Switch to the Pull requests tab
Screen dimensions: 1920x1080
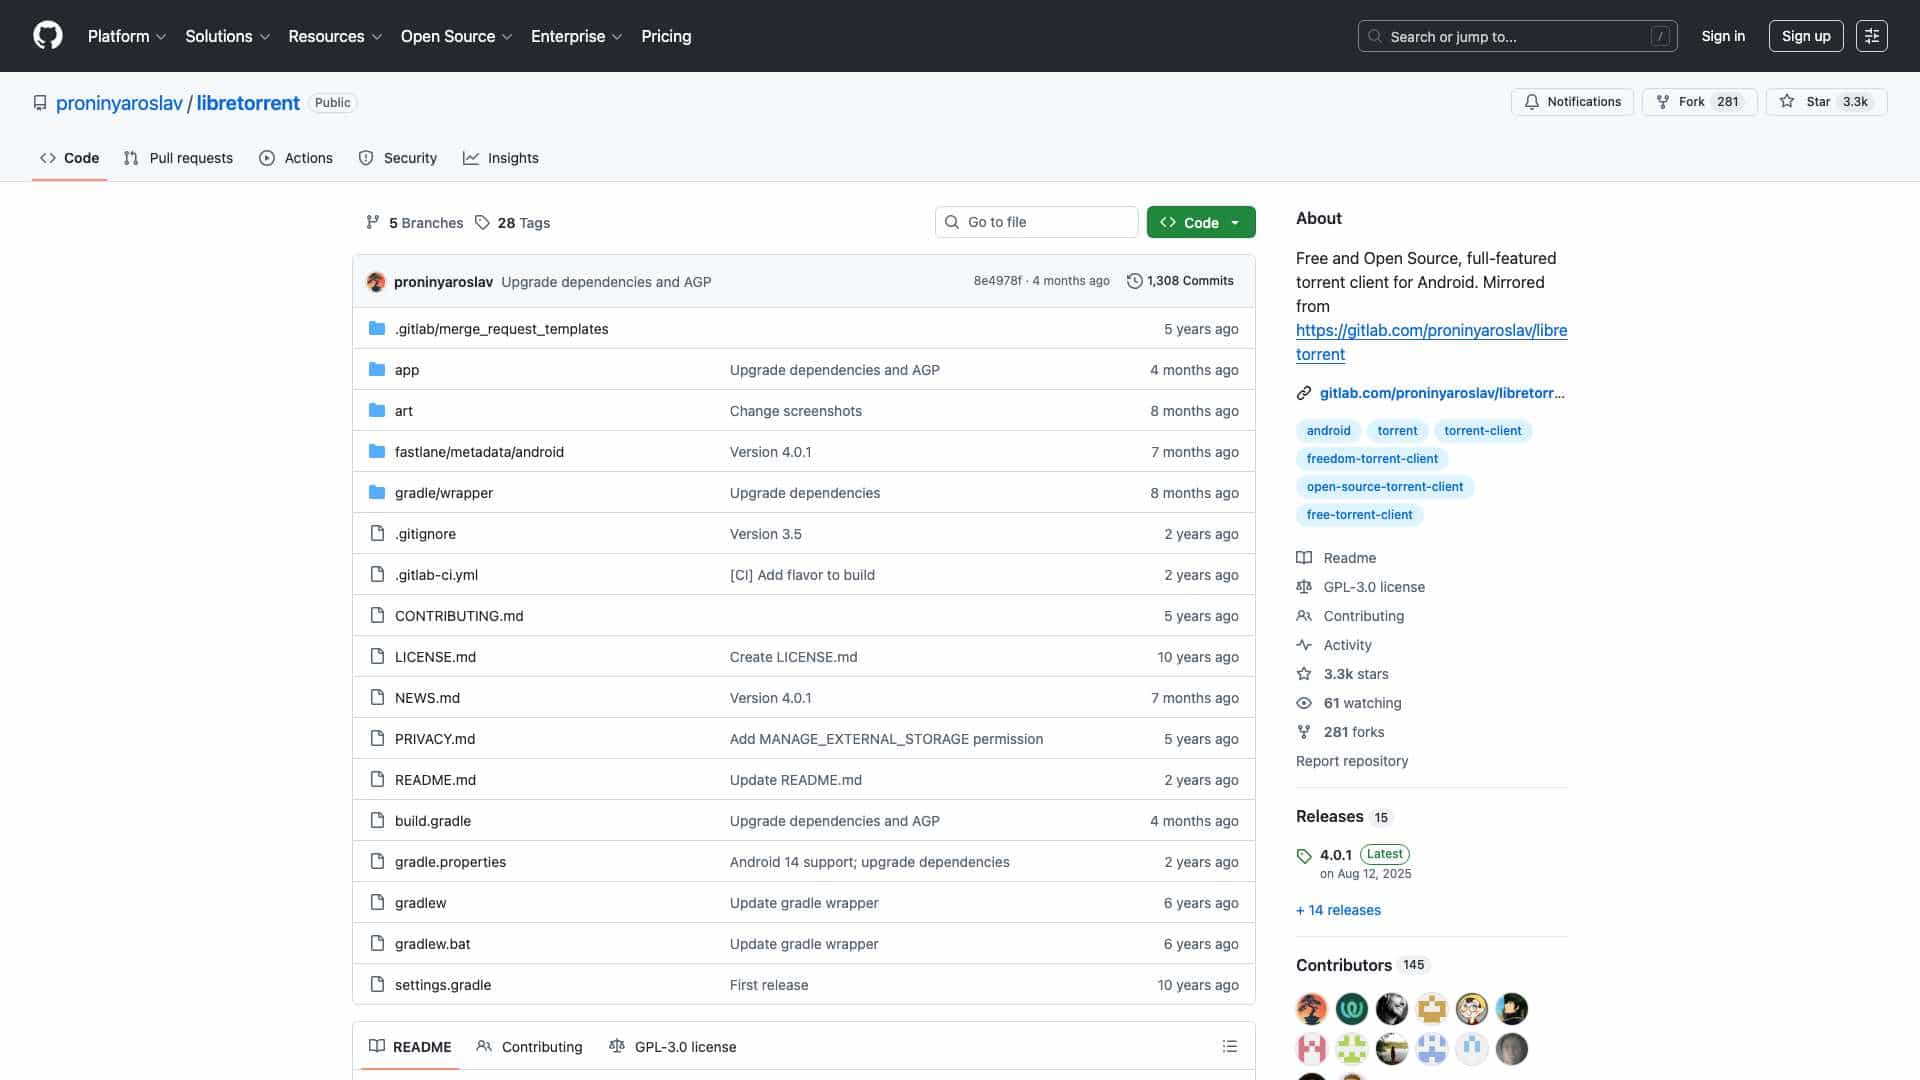[178, 158]
